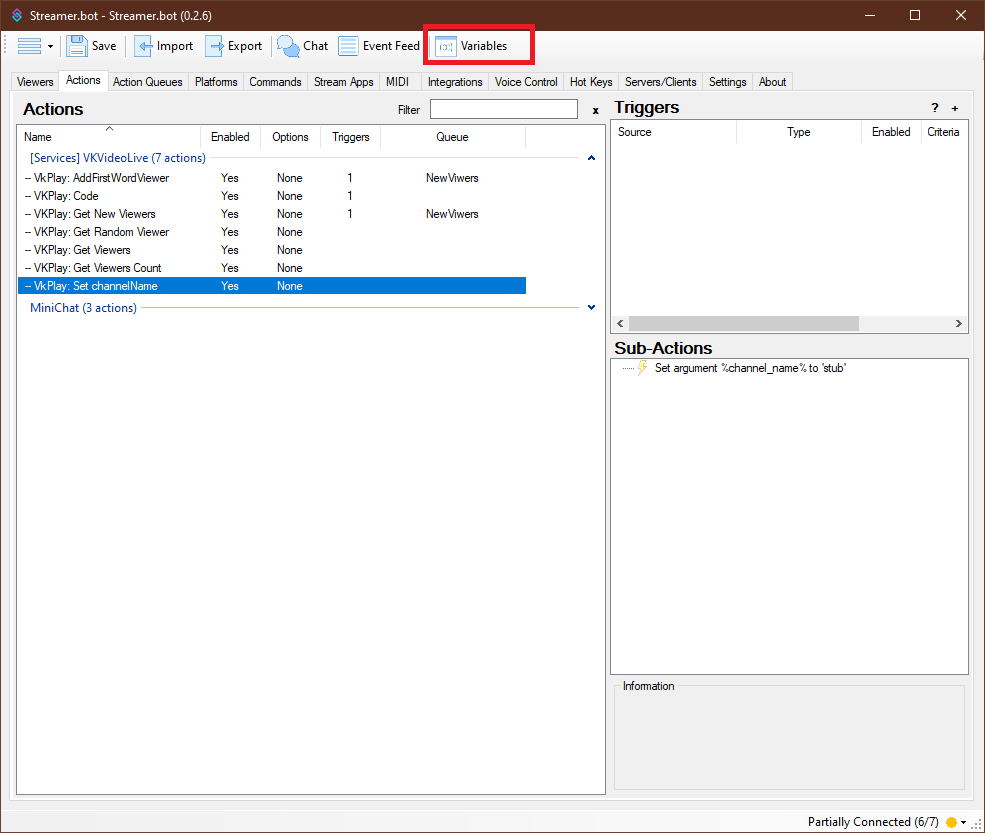This screenshot has width=985, height=833.
Task: Open the About tab
Action: coord(772,82)
